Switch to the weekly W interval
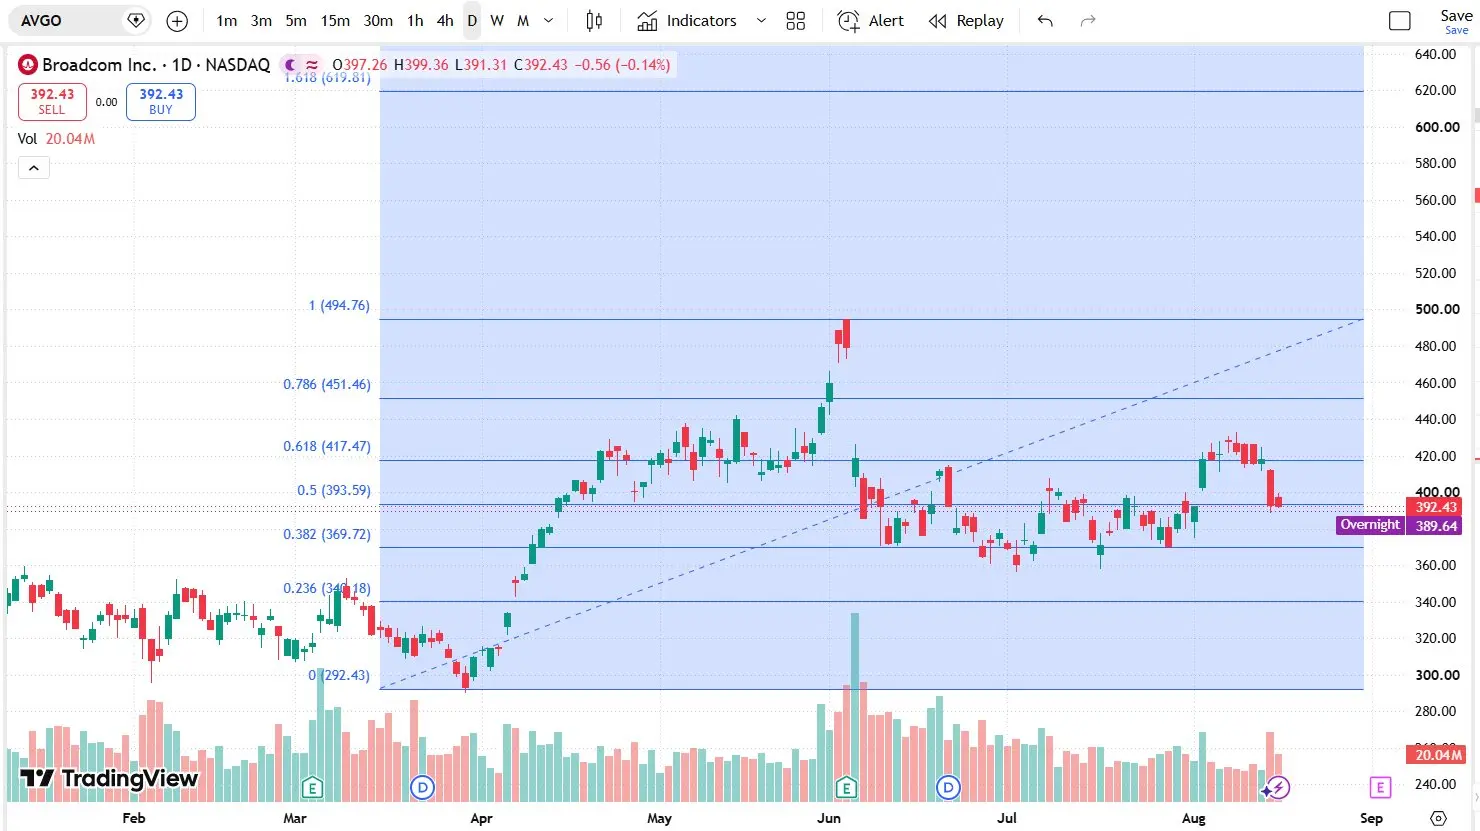1480x831 pixels. pyautogui.click(x=497, y=20)
